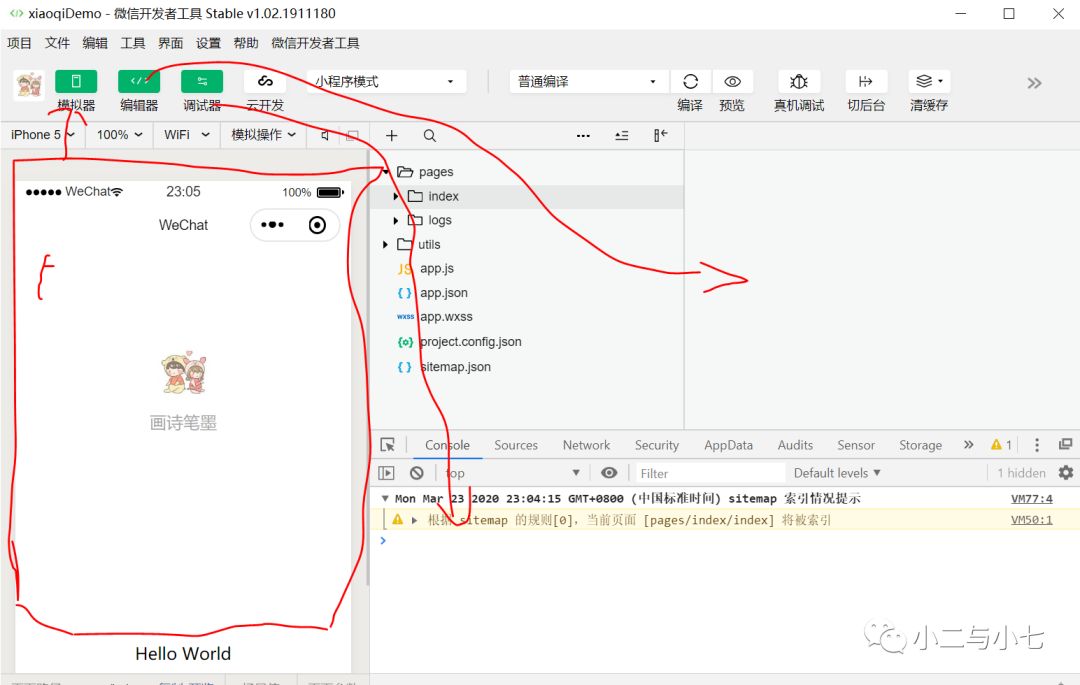Open the 设置 menu
Screen dimensions: 1080x685
click(x=208, y=43)
